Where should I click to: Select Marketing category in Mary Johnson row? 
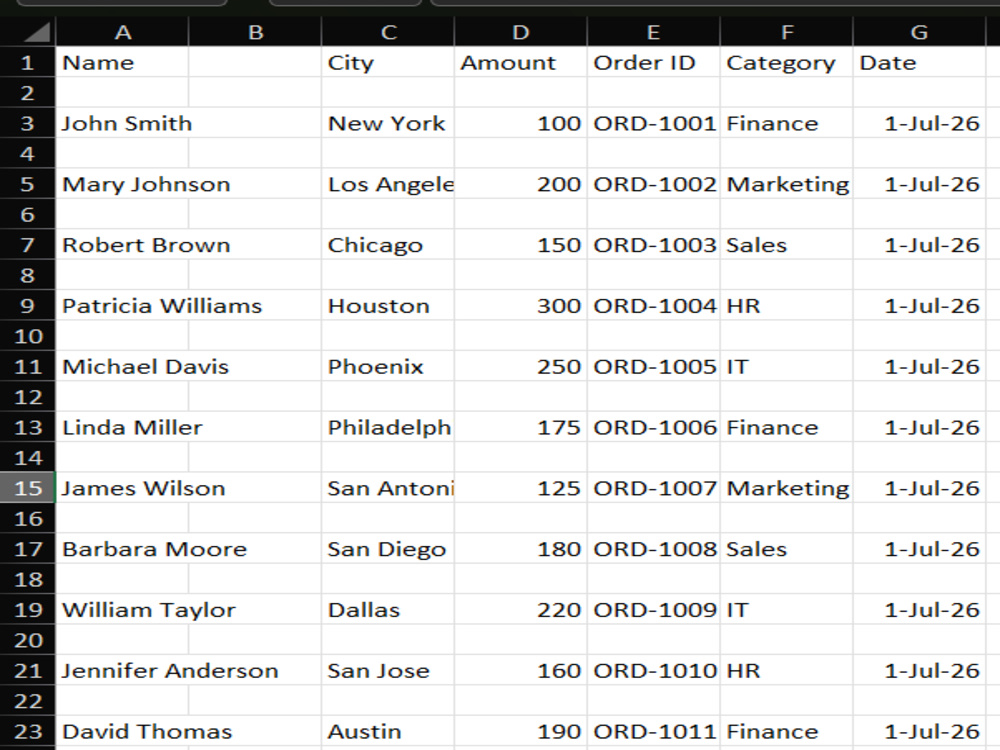coord(786,184)
